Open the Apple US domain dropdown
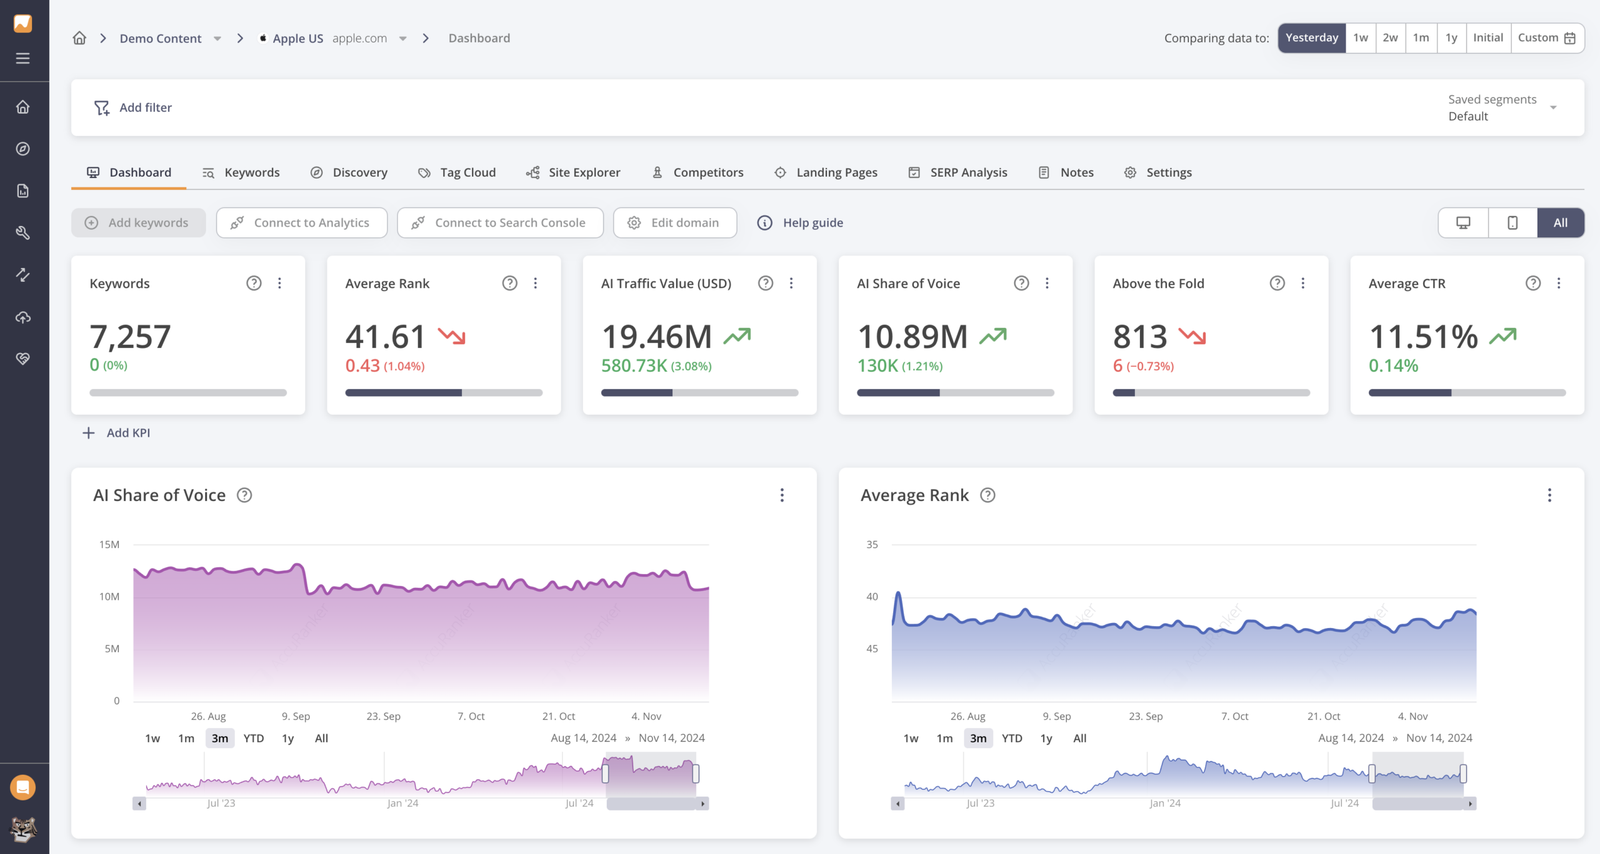Image resolution: width=1600 pixels, height=854 pixels. pyautogui.click(x=403, y=39)
